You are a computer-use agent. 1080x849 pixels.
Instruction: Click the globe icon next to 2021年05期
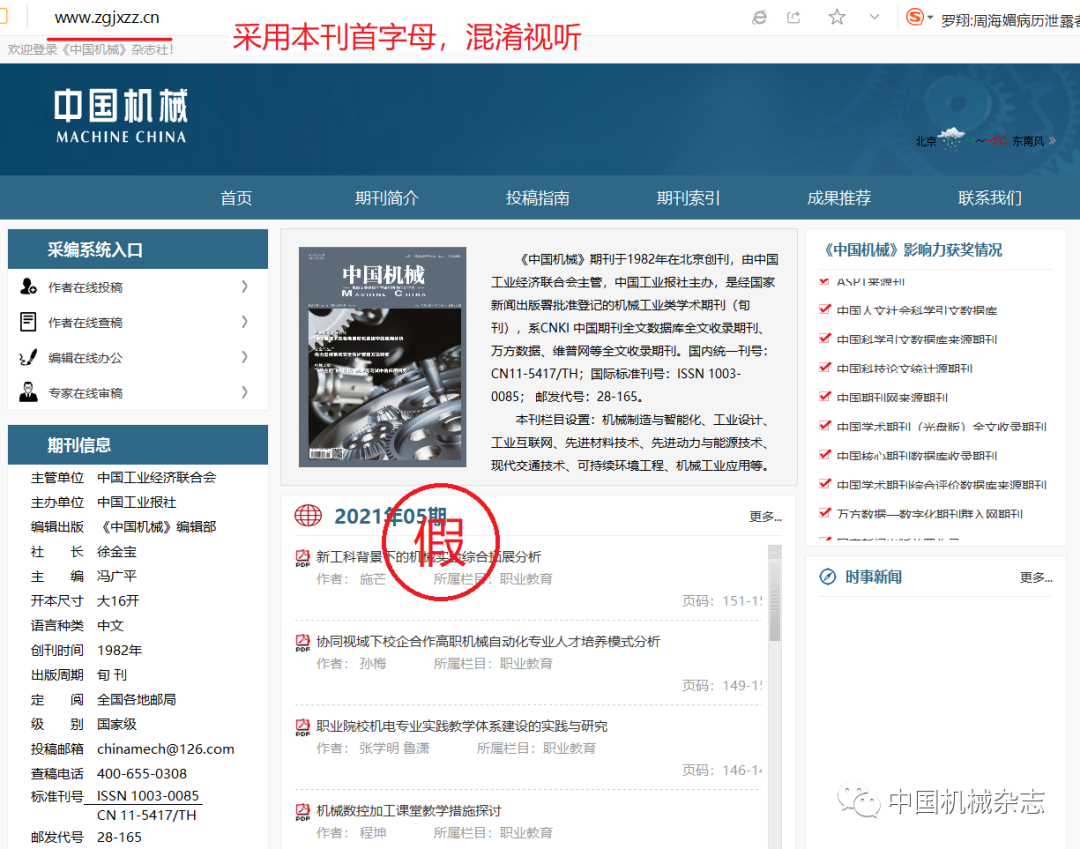pyautogui.click(x=308, y=515)
